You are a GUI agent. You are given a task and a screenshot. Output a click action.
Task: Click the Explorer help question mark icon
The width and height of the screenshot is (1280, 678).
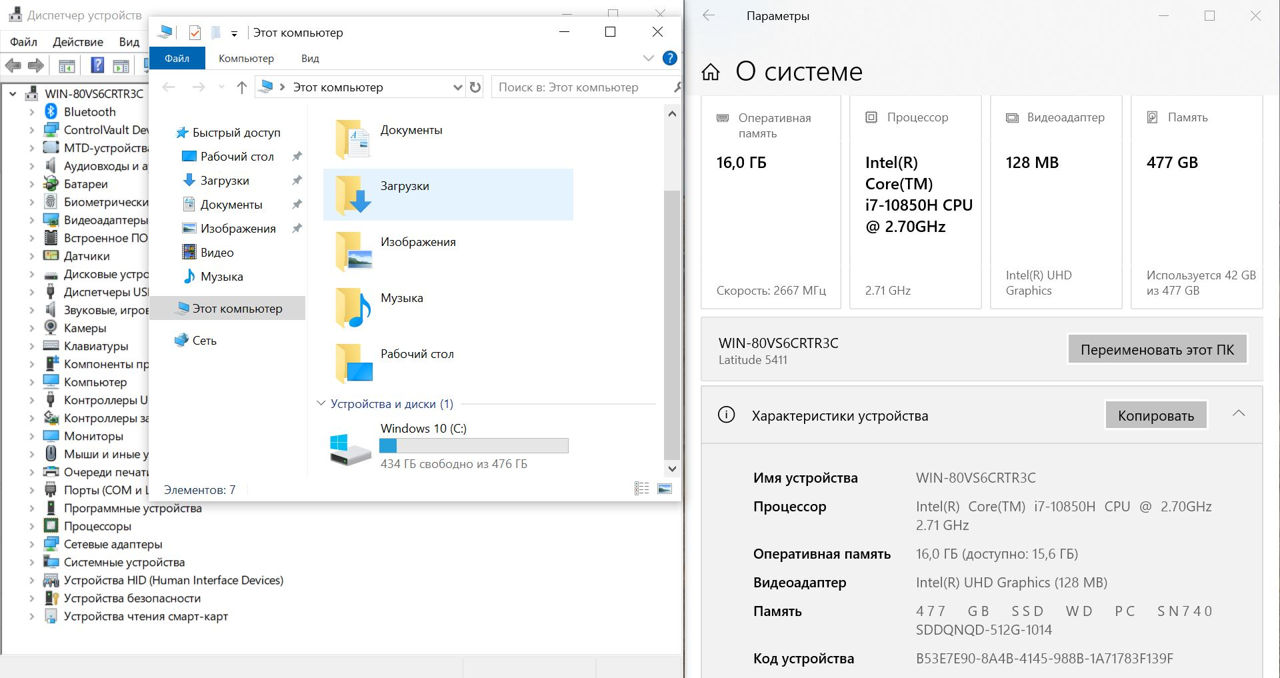coord(670,59)
